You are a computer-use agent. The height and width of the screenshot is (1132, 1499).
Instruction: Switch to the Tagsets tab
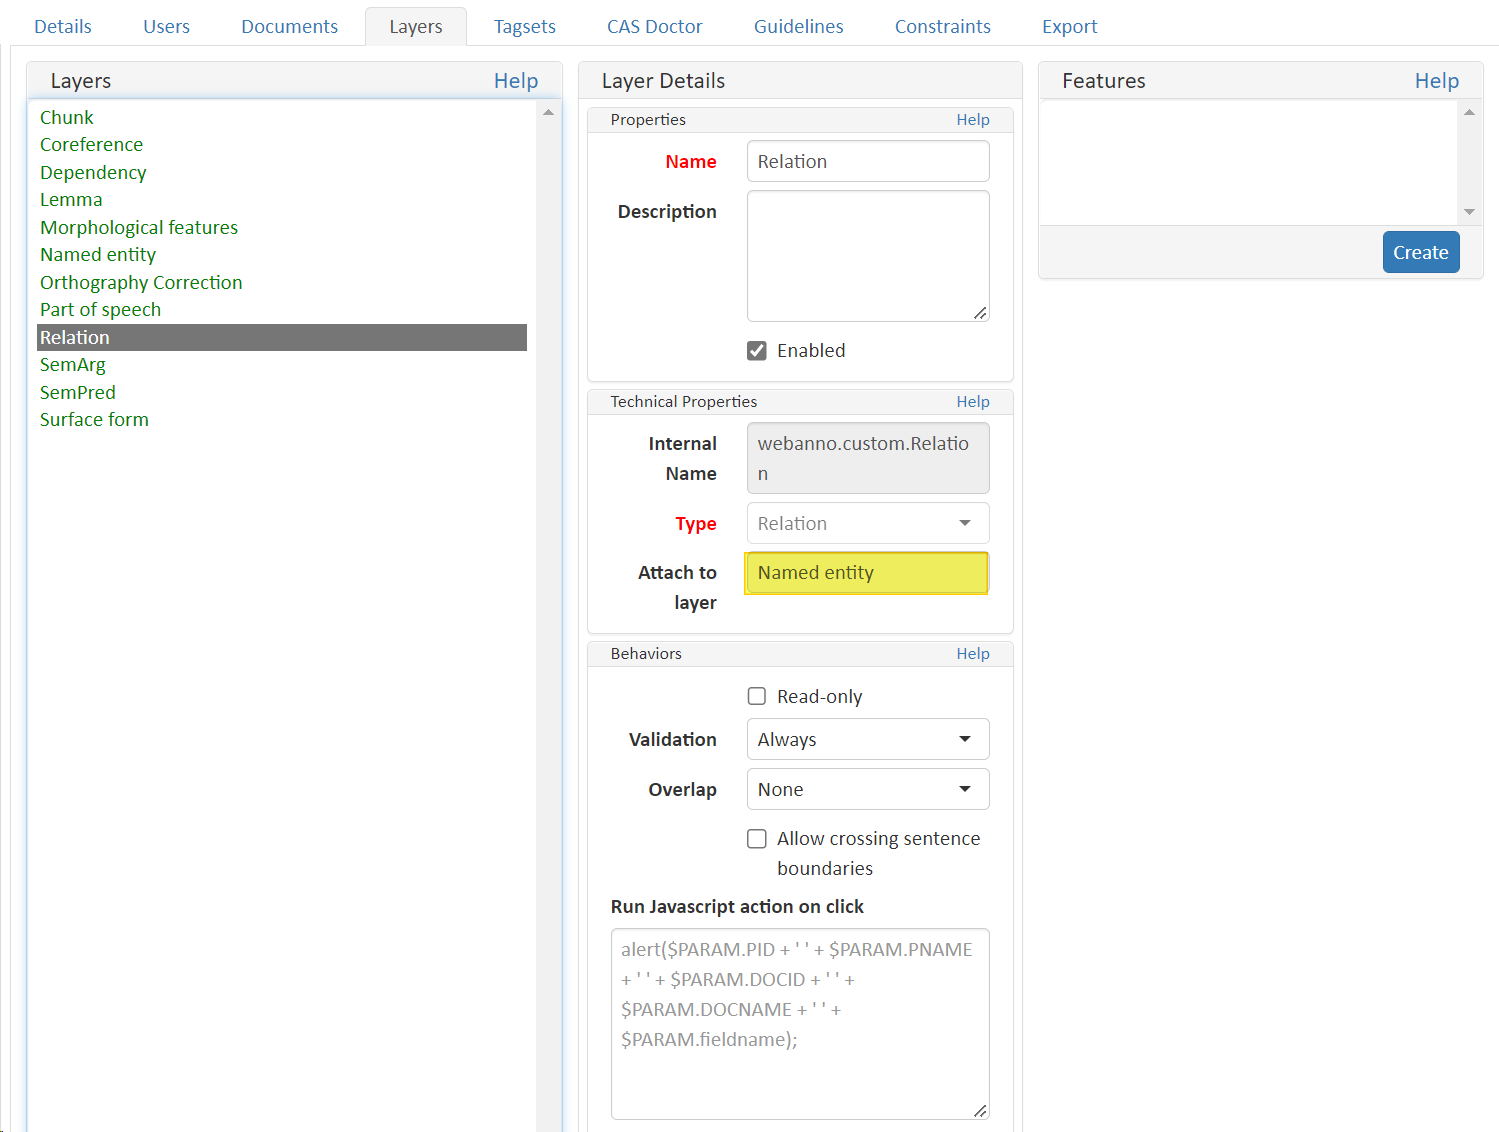point(524,26)
